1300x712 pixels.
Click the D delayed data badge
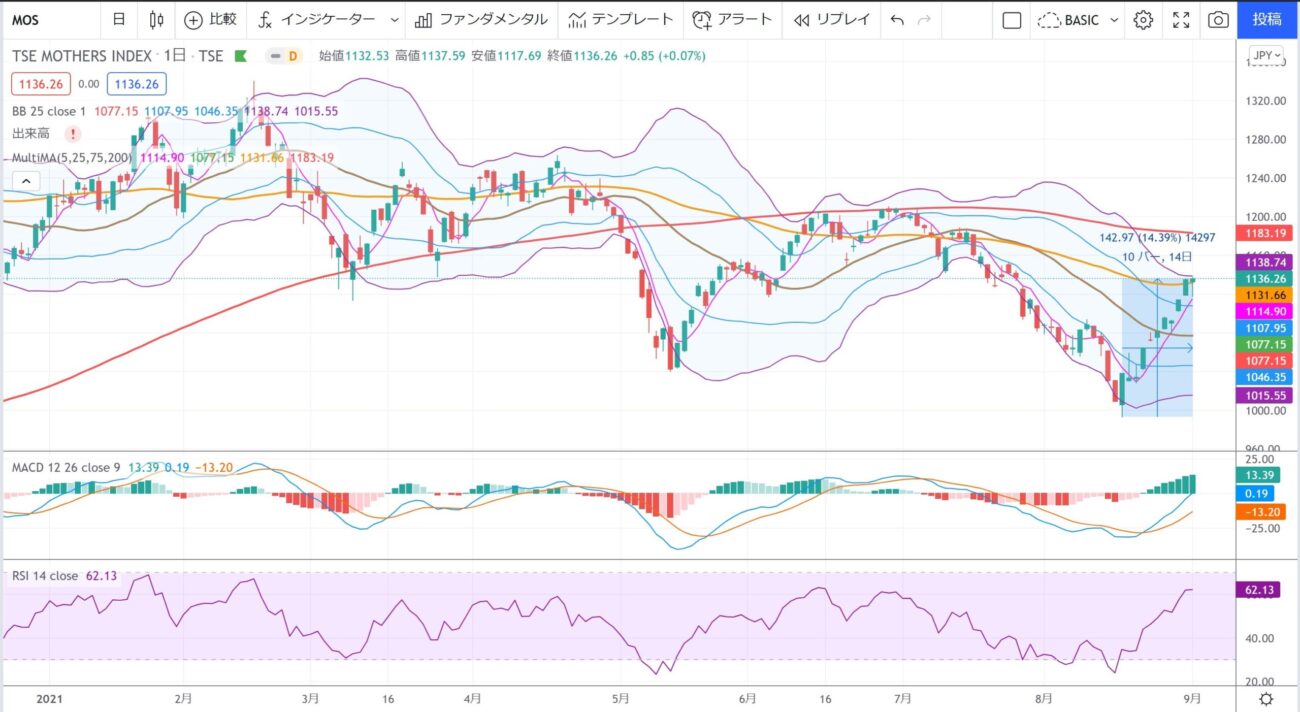tap(293, 56)
